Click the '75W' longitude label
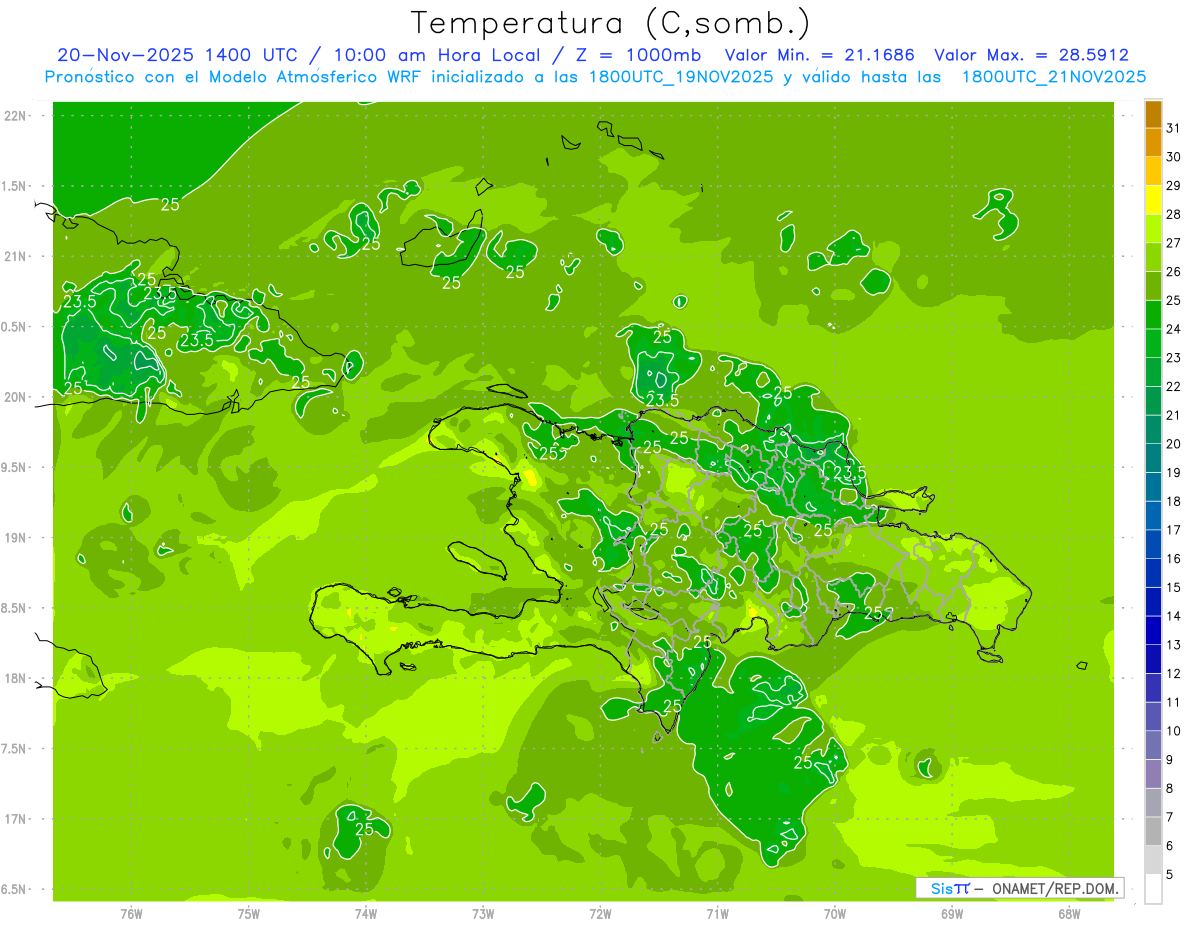Image resolution: width=1200 pixels, height=927 pixels. pyautogui.click(x=248, y=914)
